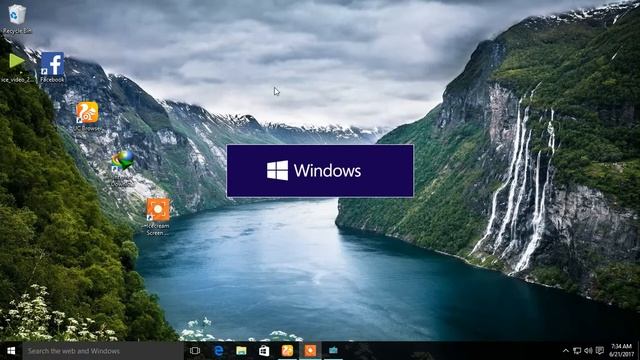Open the clock showing 7:34 AM

[x=621, y=351]
